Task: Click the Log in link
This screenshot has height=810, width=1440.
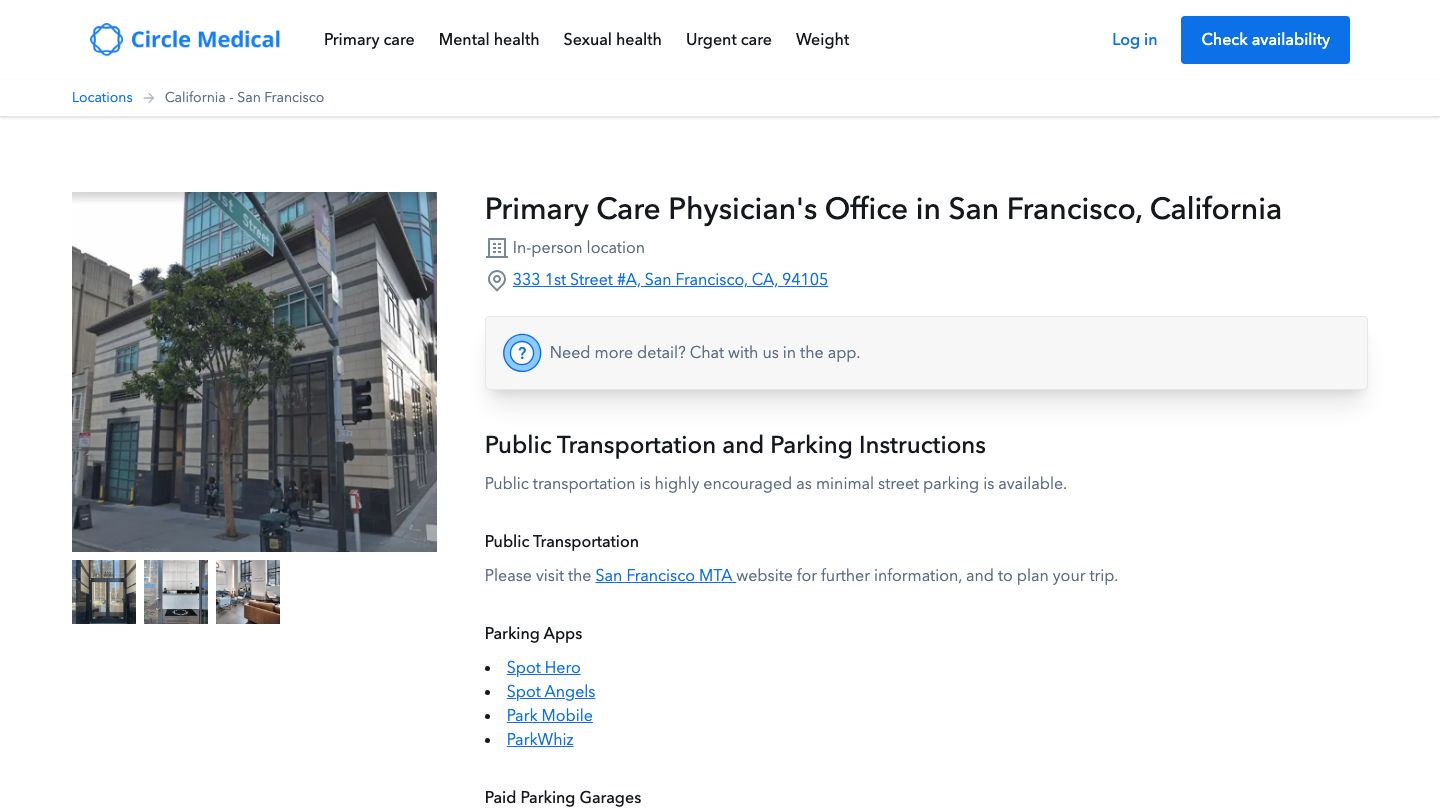Action: [x=1134, y=40]
